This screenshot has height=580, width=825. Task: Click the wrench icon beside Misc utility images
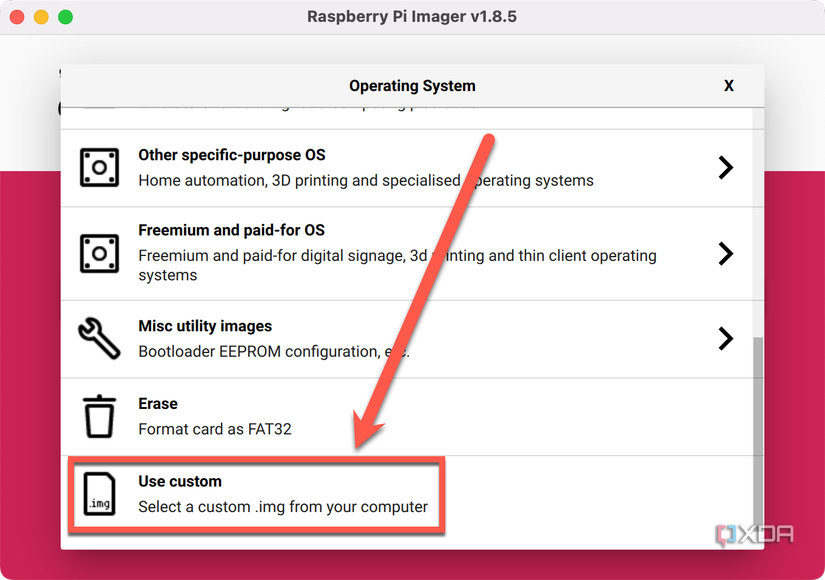pyautogui.click(x=99, y=338)
